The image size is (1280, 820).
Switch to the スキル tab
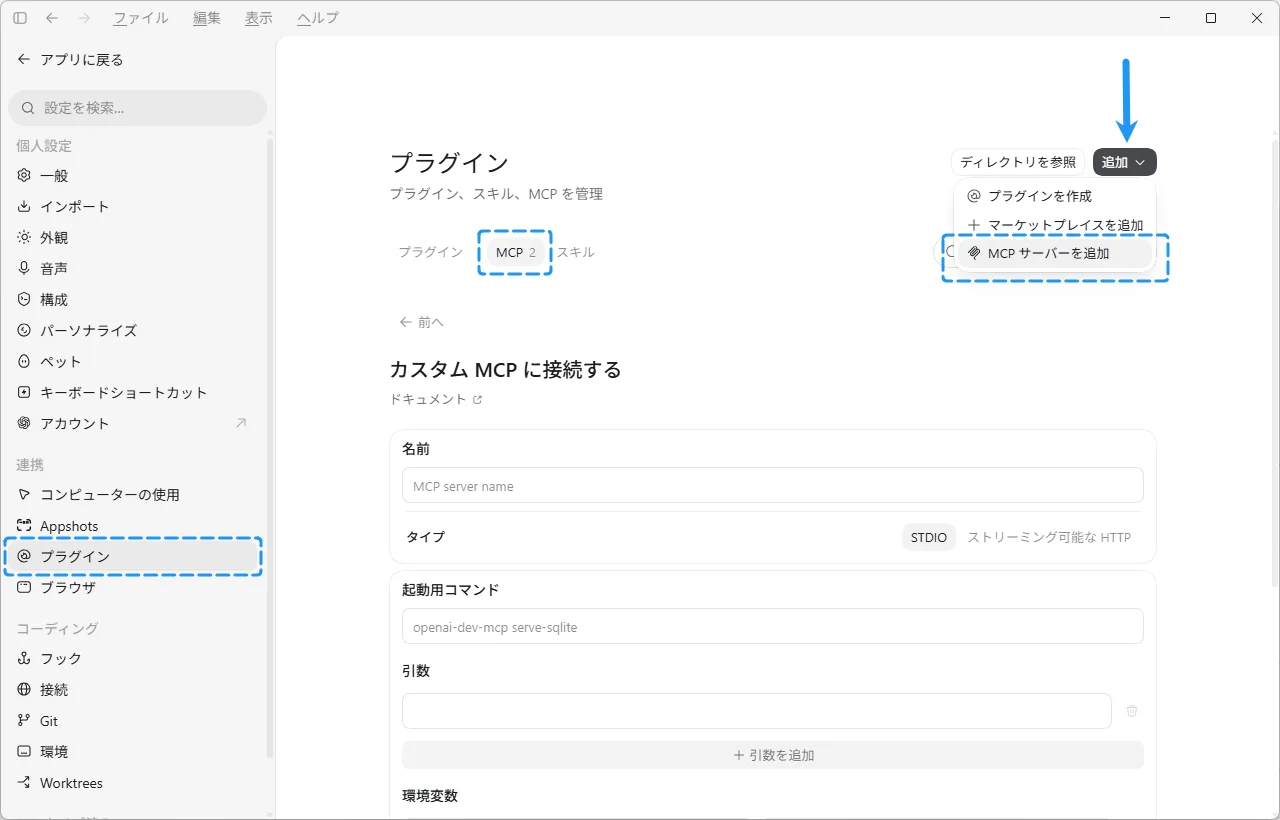[x=575, y=252]
